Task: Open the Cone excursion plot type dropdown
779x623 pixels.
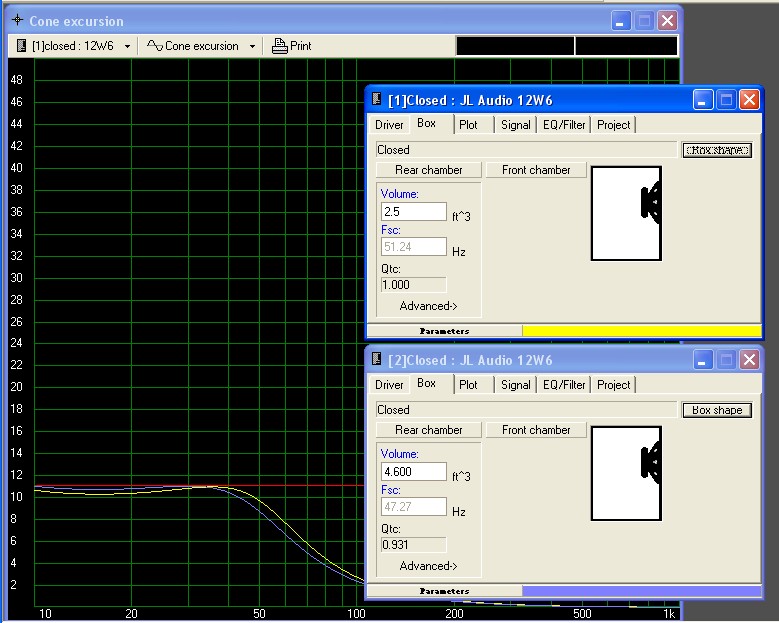Action: coord(252,46)
